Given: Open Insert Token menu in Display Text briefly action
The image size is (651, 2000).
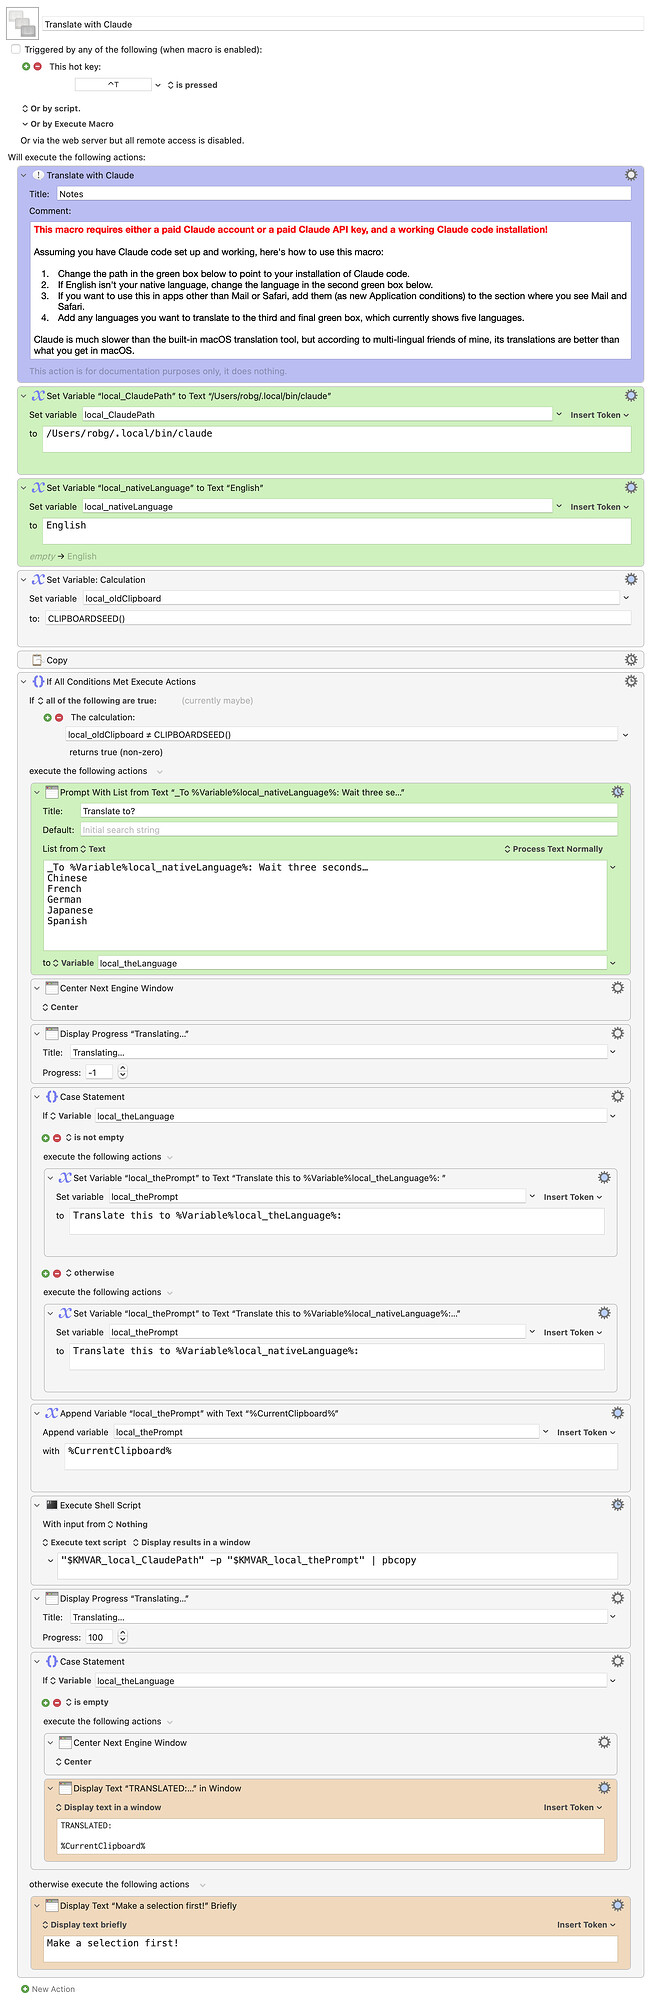Looking at the screenshot, I should (x=586, y=1924).
